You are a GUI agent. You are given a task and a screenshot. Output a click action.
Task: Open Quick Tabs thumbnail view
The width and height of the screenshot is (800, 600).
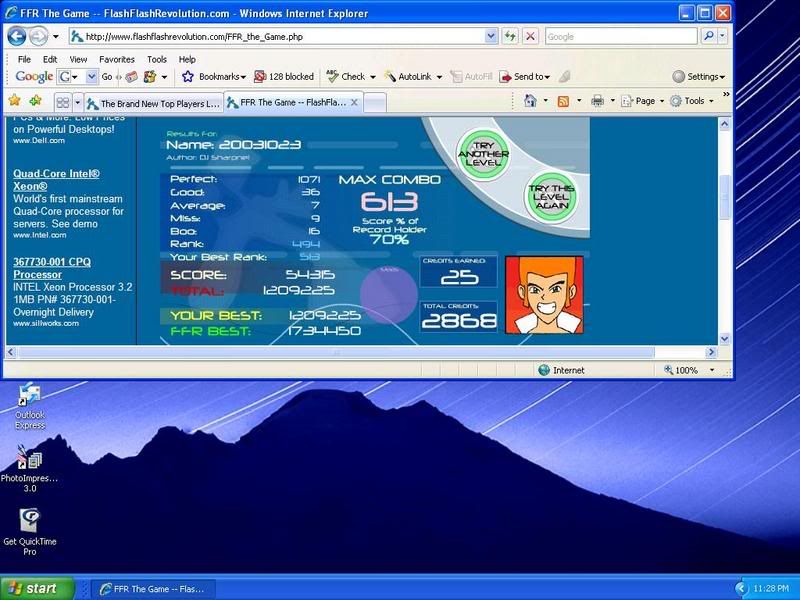63,103
